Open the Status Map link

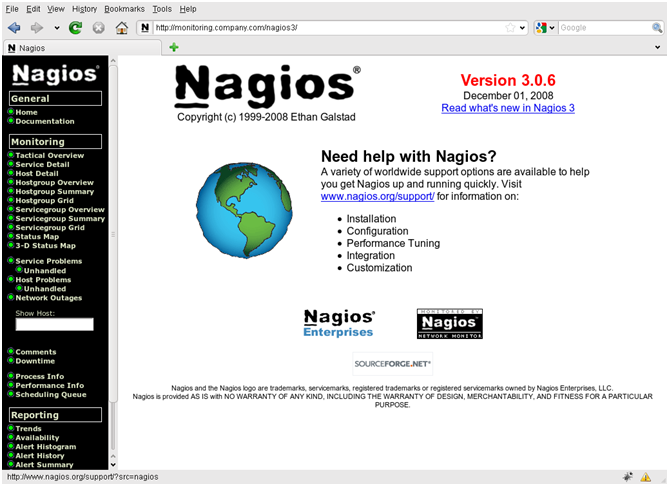[37, 236]
